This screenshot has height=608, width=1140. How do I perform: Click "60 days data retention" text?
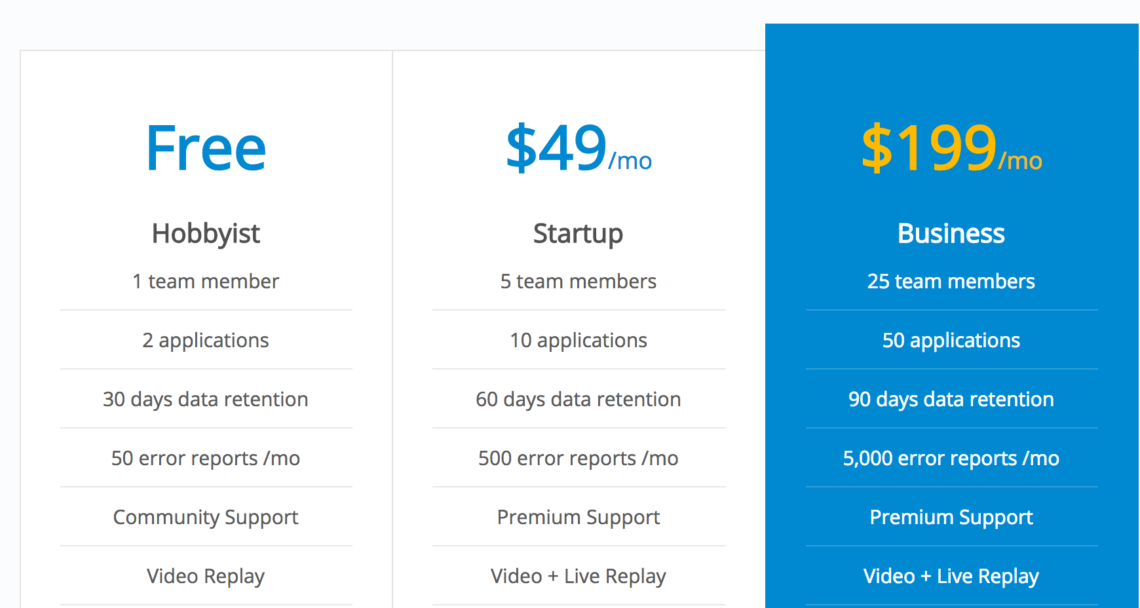point(578,399)
